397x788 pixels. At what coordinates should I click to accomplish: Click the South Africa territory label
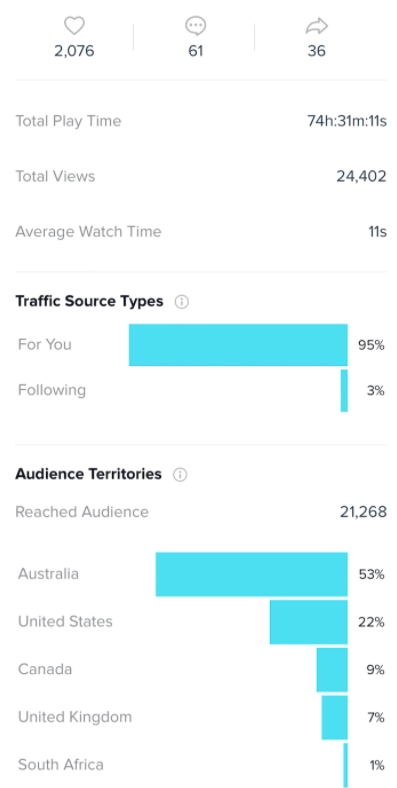61,765
